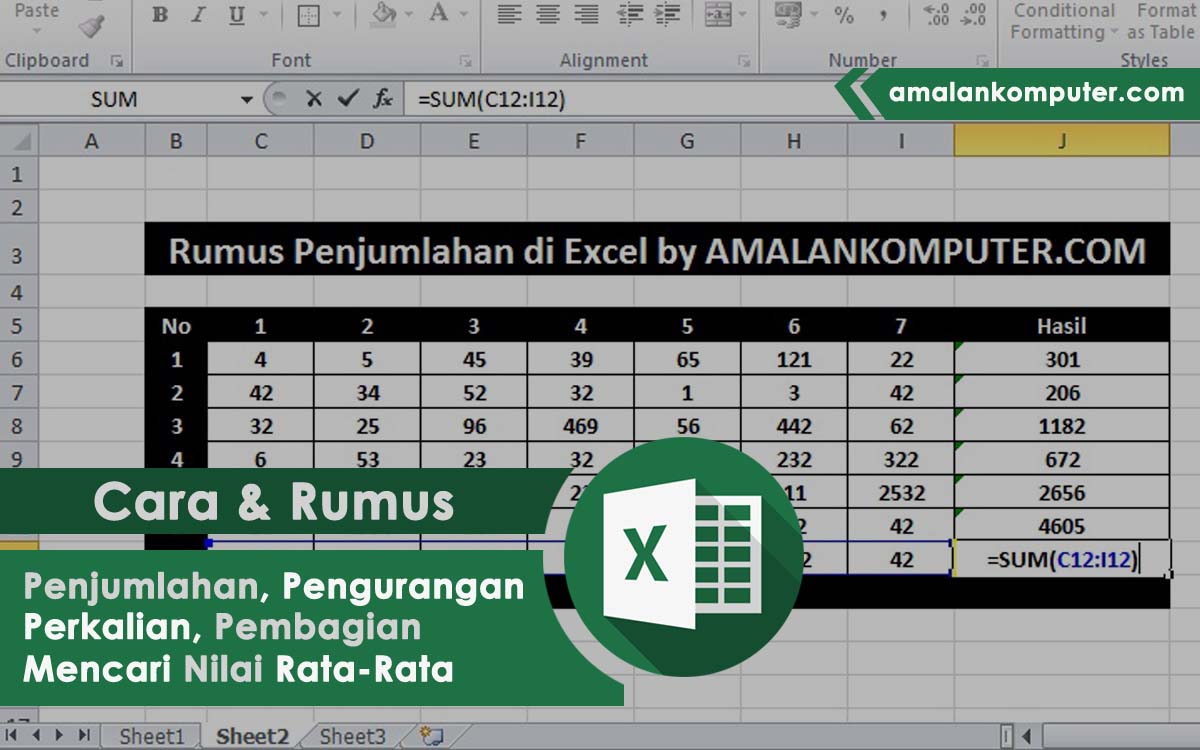Click the Fill Color paint bucket
Screen dimensions: 1200x750
pyautogui.click(x=383, y=15)
